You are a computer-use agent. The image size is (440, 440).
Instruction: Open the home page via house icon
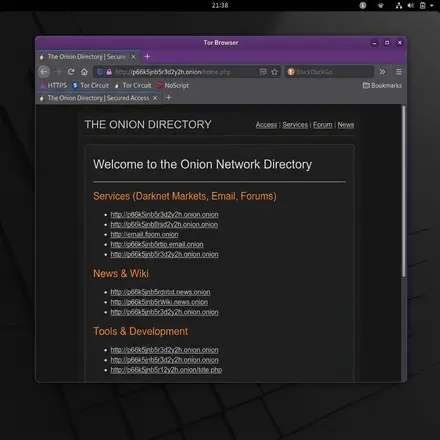point(84,72)
